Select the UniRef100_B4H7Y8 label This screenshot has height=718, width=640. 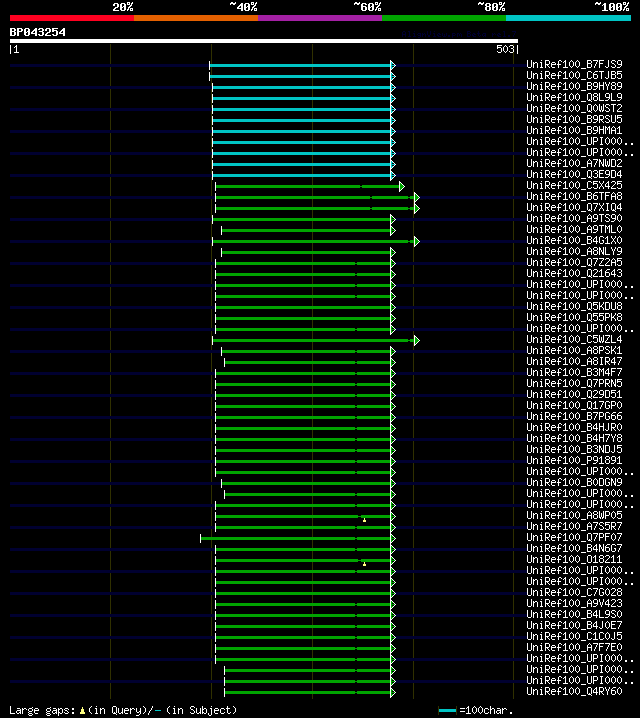point(574,438)
